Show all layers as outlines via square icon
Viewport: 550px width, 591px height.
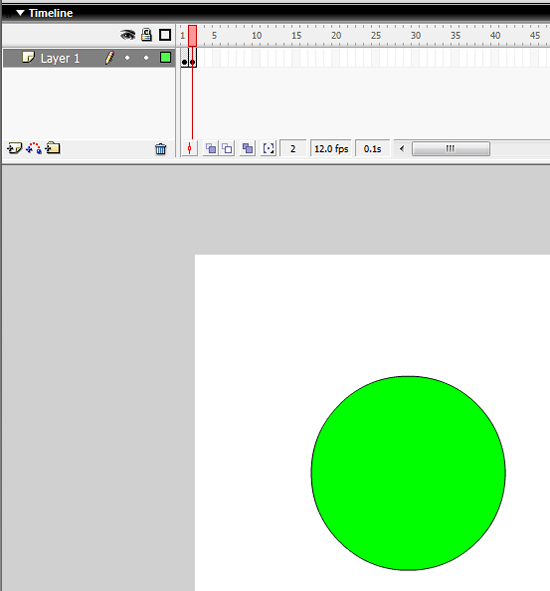165,35
